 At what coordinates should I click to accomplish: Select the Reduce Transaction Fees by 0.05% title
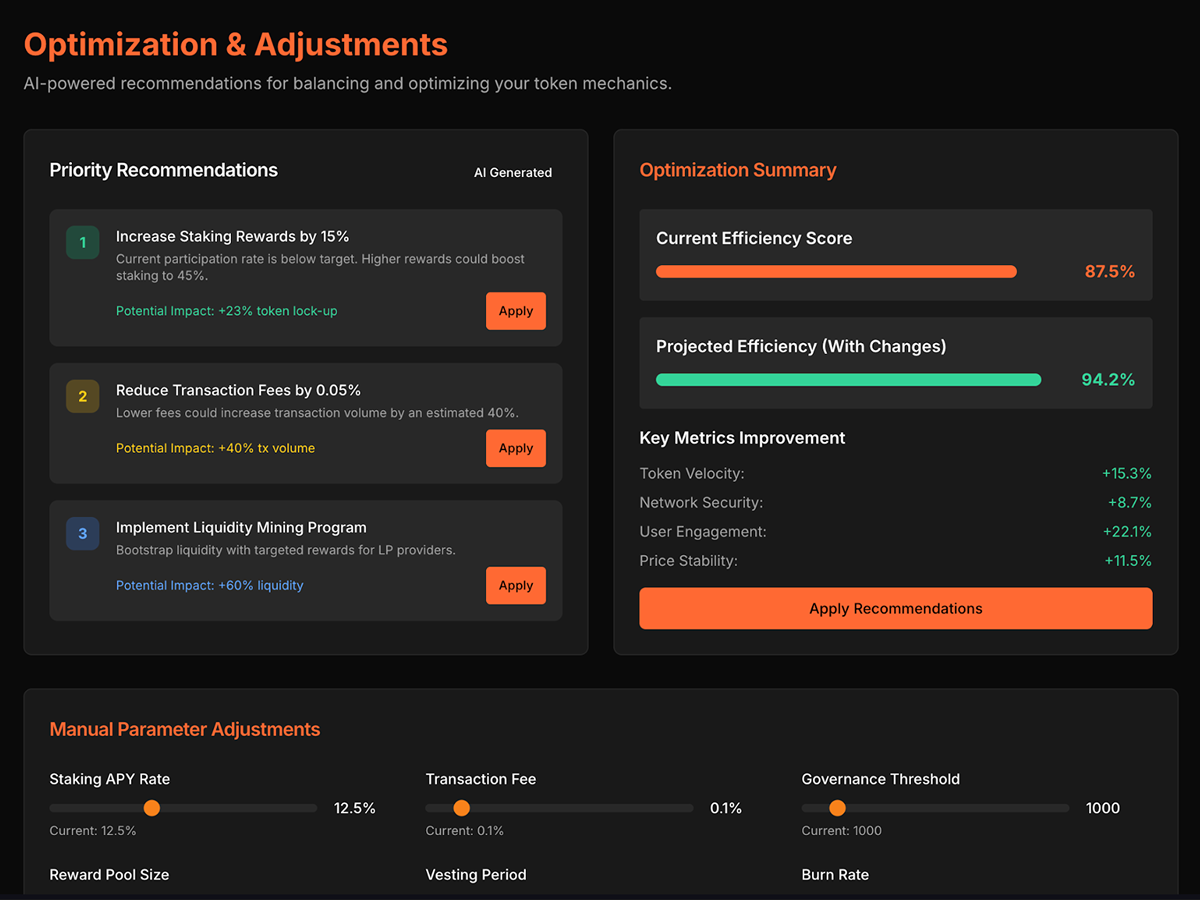pos(238,390)
